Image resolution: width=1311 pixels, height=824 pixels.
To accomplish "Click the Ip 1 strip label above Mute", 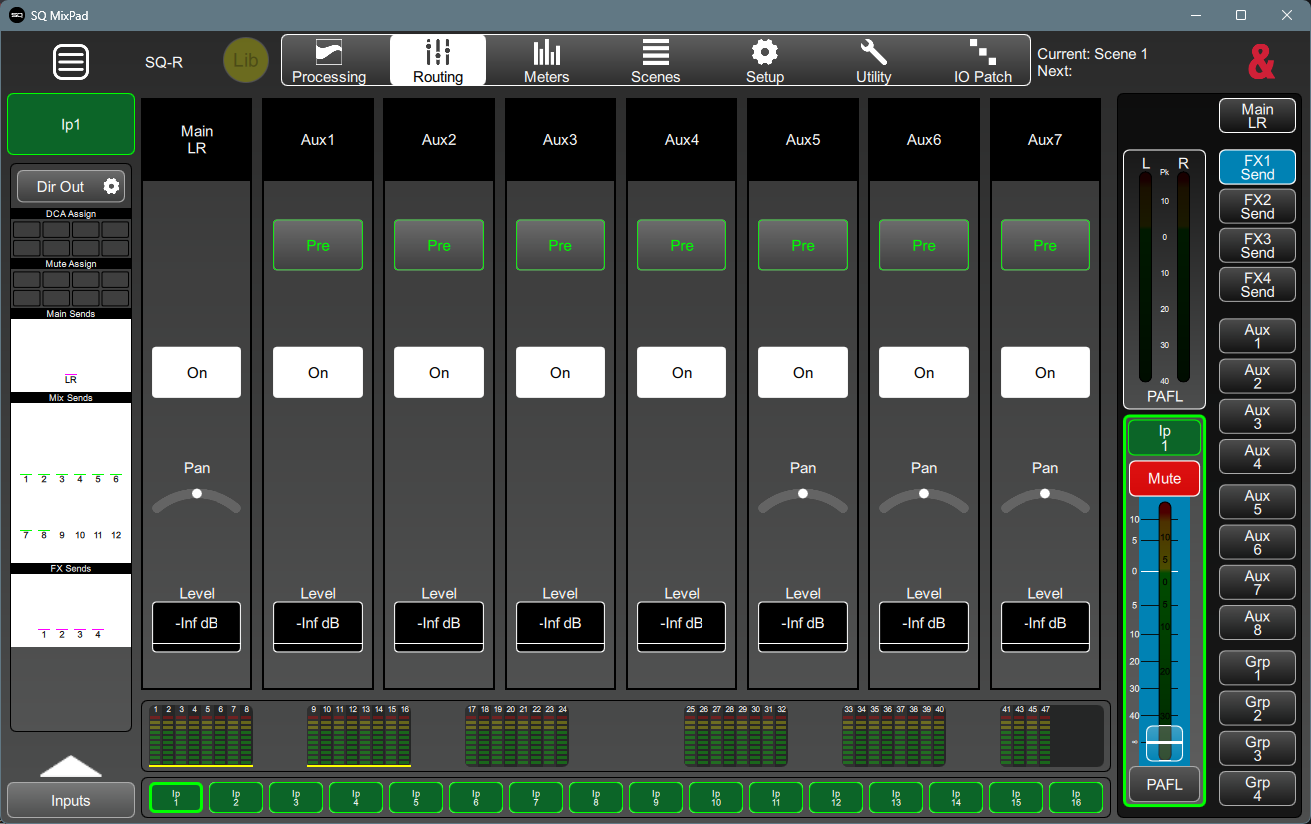I will (1164, 438).
